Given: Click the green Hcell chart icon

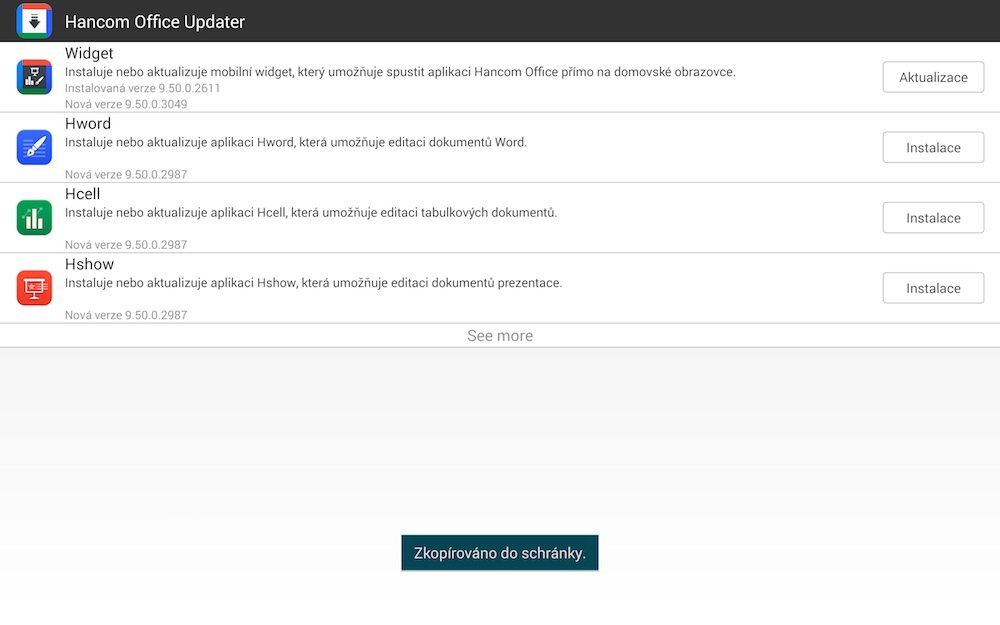Looking at the screenshot, I should tap(34, 217).
